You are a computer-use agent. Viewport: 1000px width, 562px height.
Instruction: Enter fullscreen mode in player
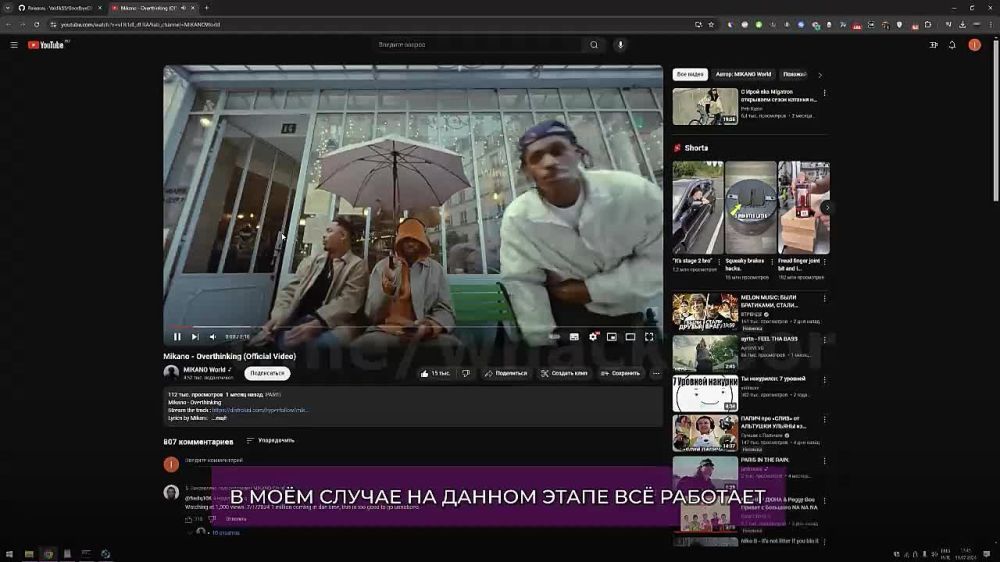pyautogui.click(x=649, y=337)
